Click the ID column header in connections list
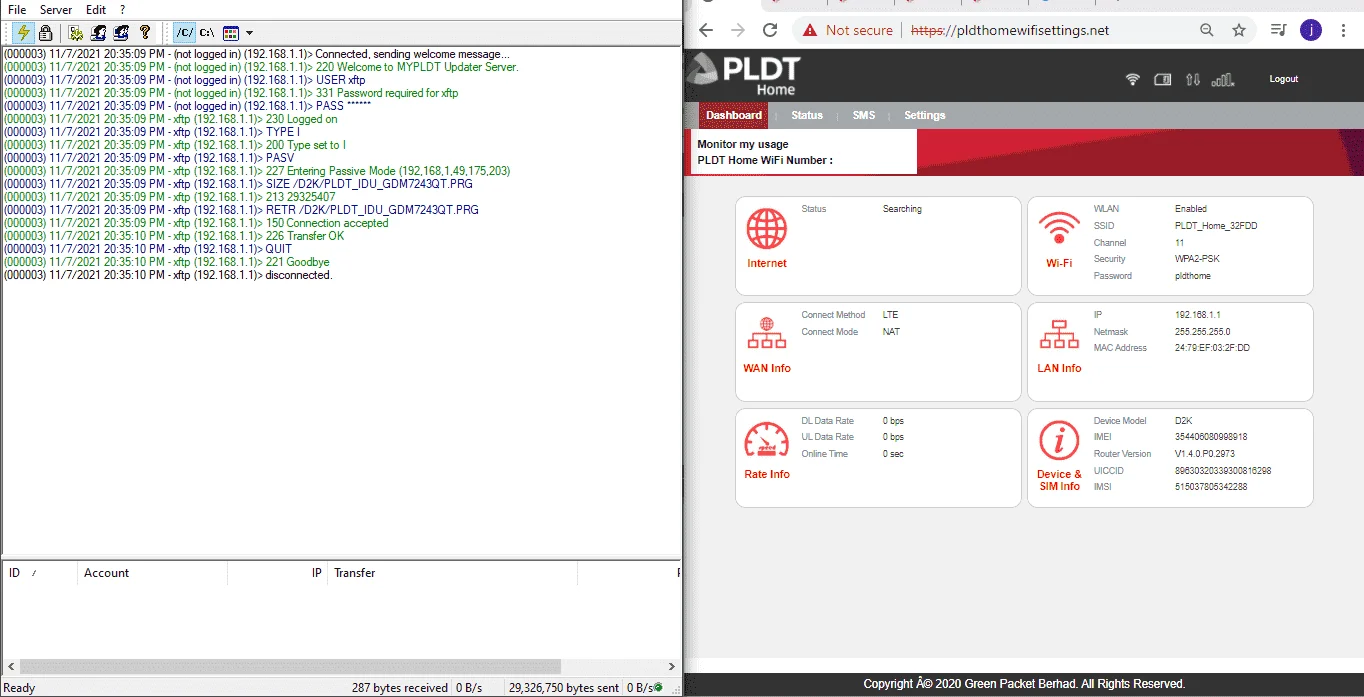Viewport: 1364px width, 697px height. tap(40, 573)
